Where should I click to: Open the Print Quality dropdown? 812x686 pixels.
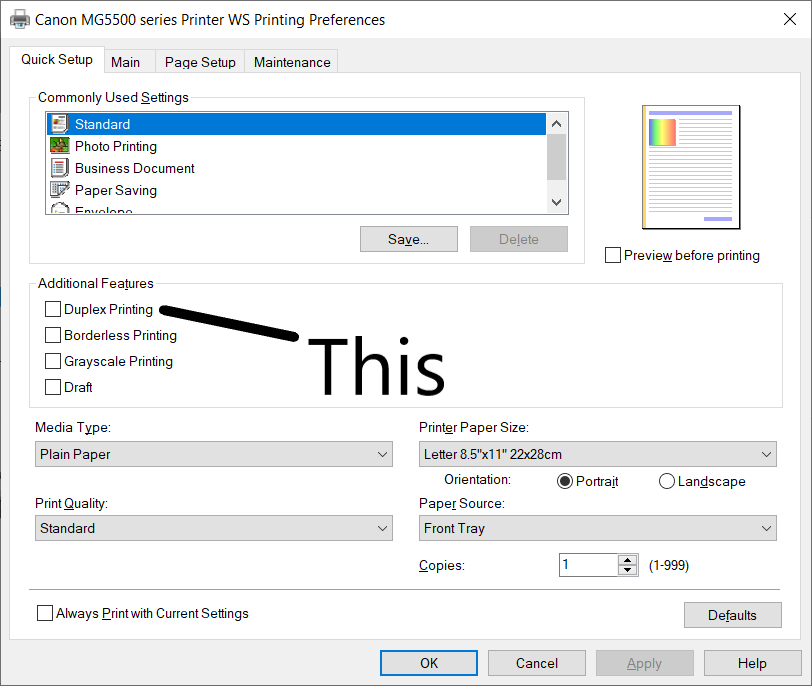click(214, 528)
